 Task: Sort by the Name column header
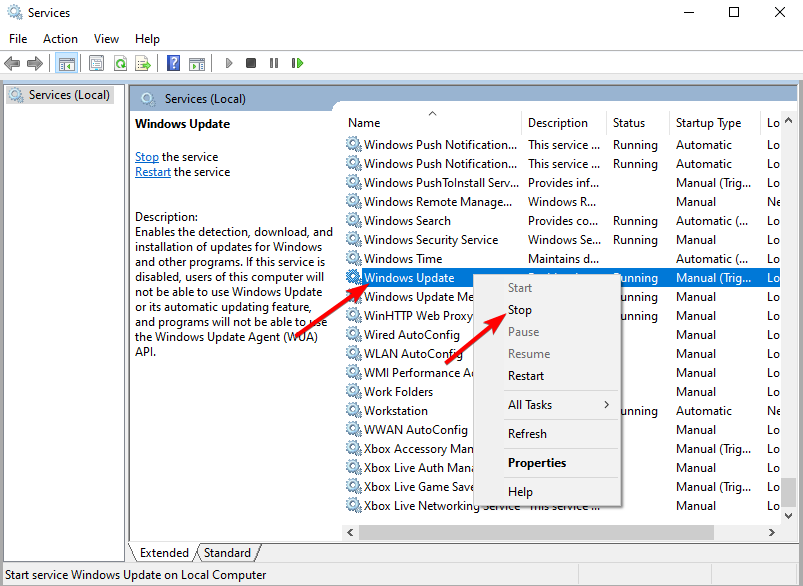432,122
